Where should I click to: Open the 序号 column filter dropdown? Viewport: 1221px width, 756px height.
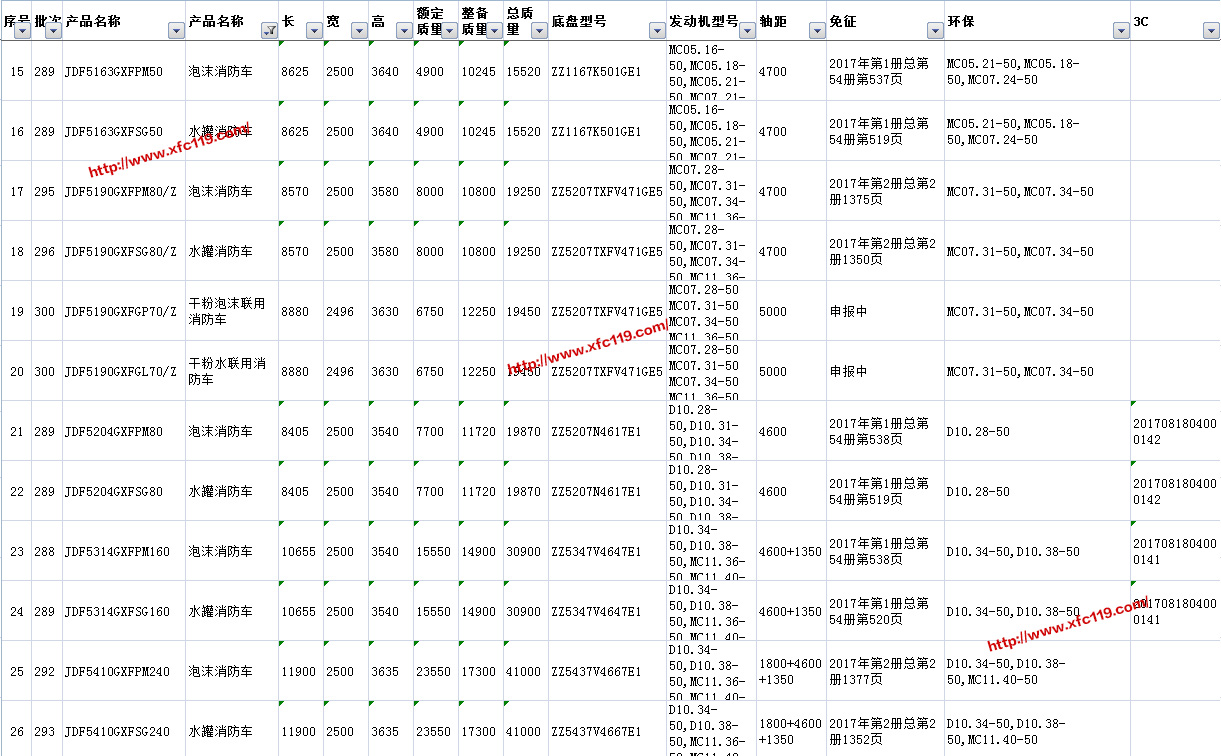click(x=22, y=31)
